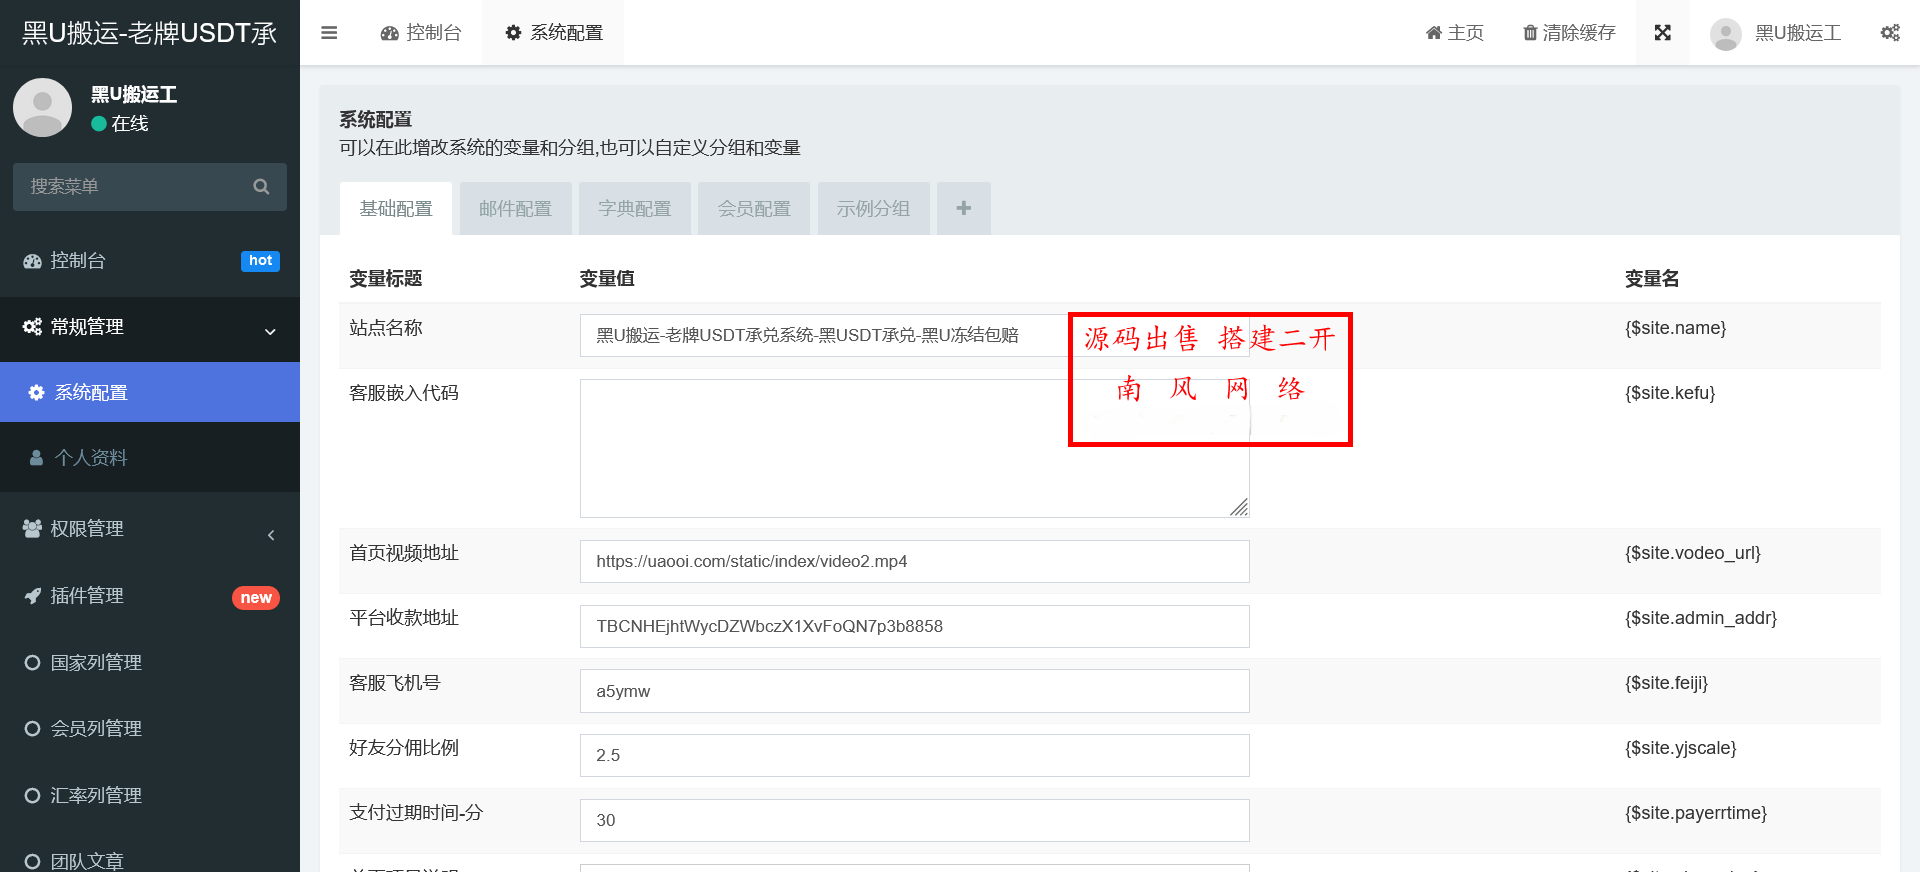Image resolution: width=1920 pixels, height=872 pixels.
Task: Click the 好友分佣比例 input field
Action: point(914,755)
